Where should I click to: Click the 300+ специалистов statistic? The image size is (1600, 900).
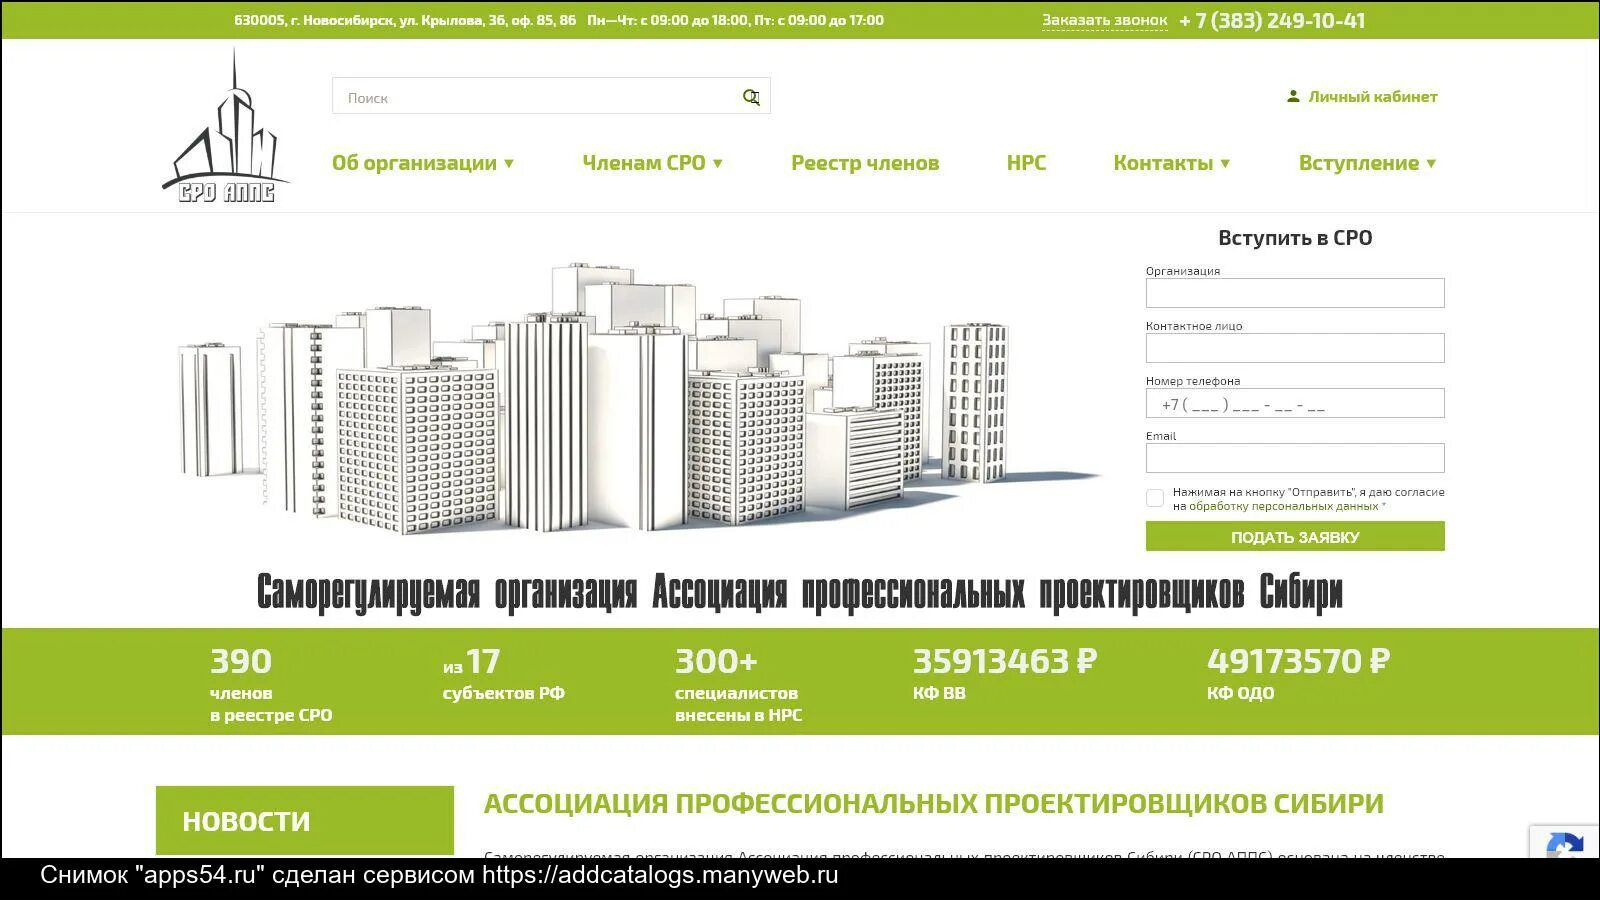[738, 686]
